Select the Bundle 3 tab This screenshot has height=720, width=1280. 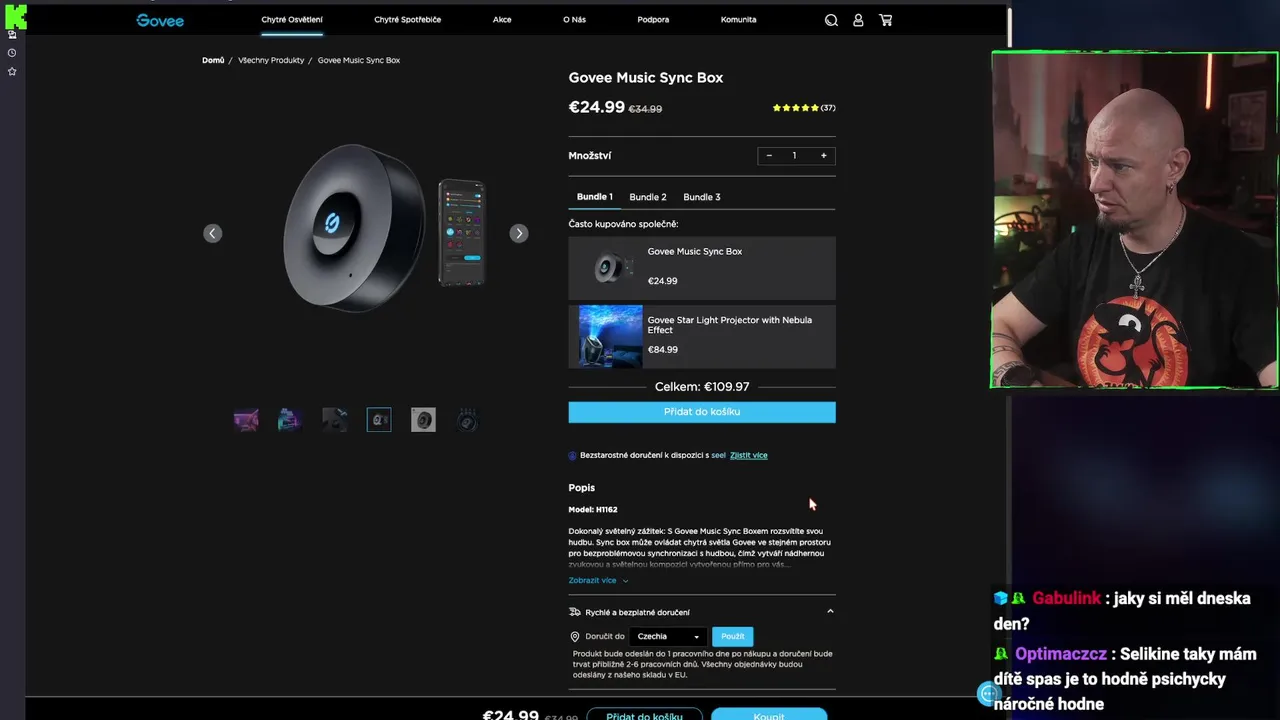click(x=702, y=197)
